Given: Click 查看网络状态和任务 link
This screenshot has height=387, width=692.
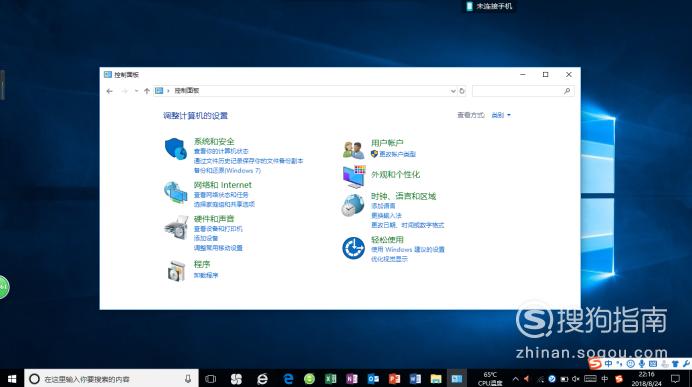Looking at the screenshot, I should pos(221,195).
